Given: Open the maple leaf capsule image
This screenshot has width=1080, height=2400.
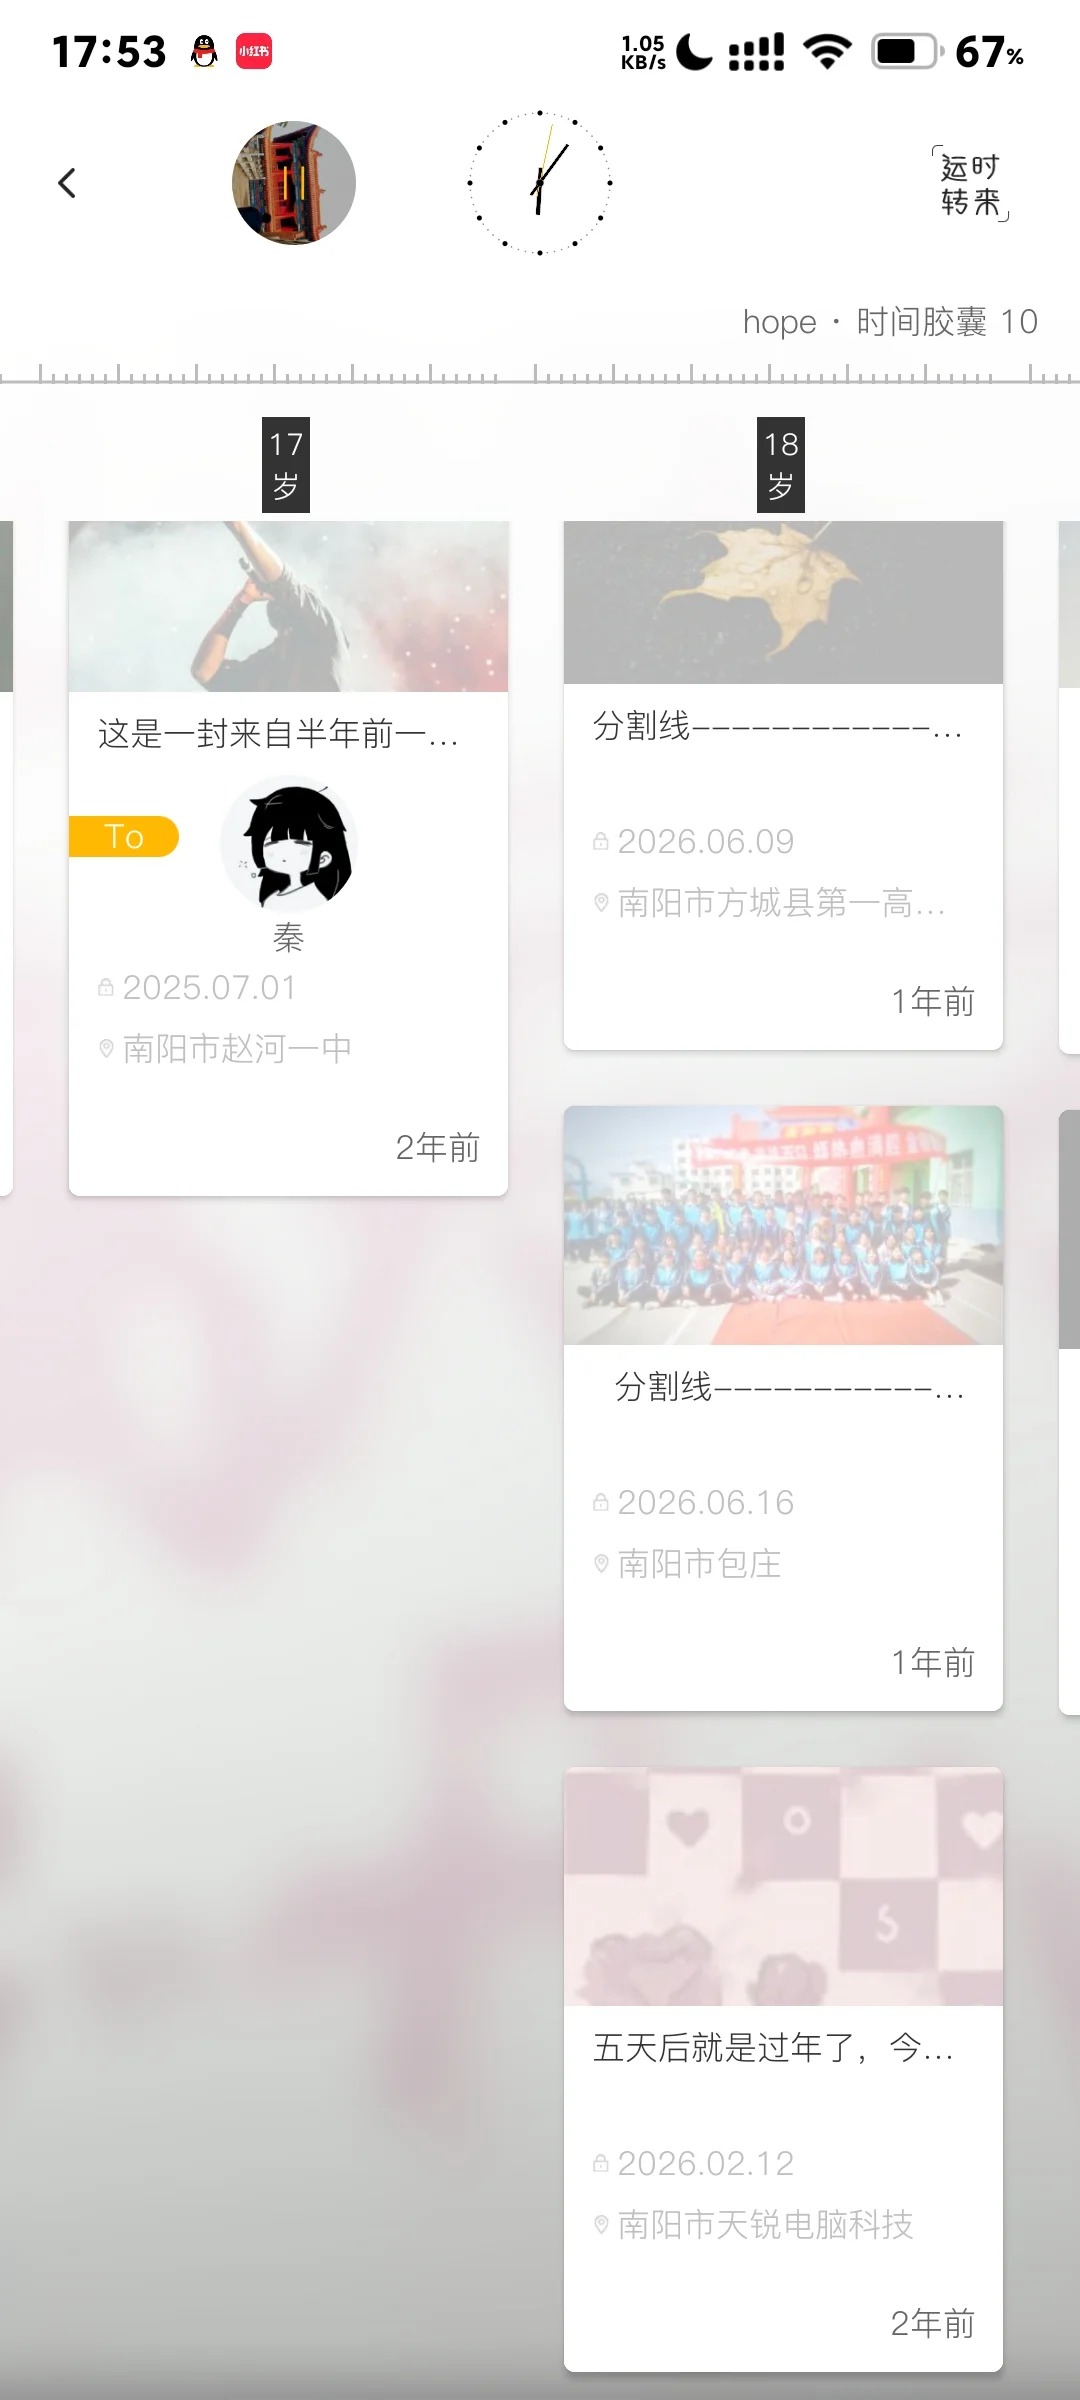Looking at the screenshot, I should point(783,602).
